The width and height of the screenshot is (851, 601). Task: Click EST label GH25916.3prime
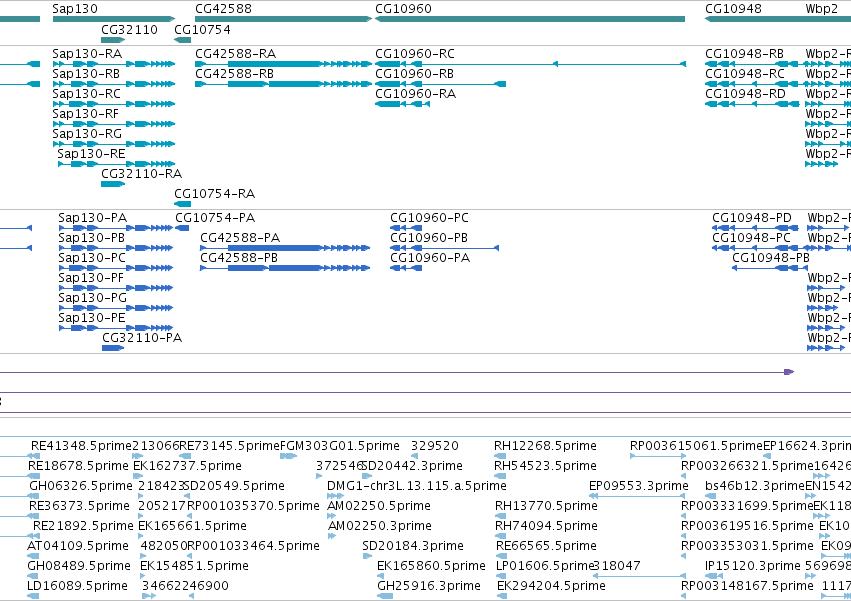429,586
